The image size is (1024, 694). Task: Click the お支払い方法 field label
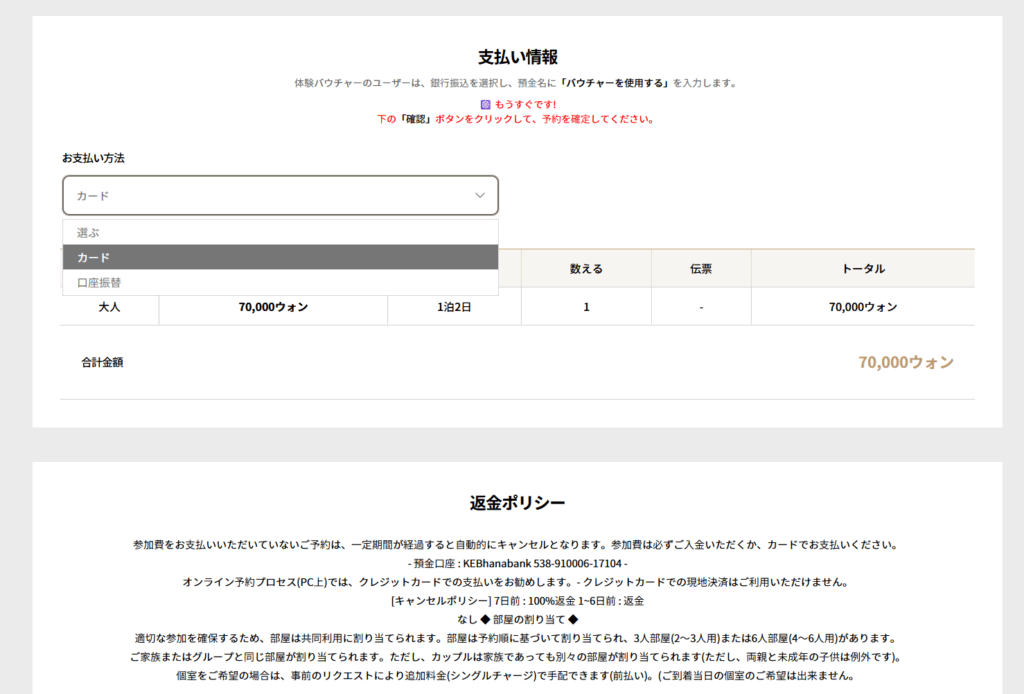tap(93, 158)
